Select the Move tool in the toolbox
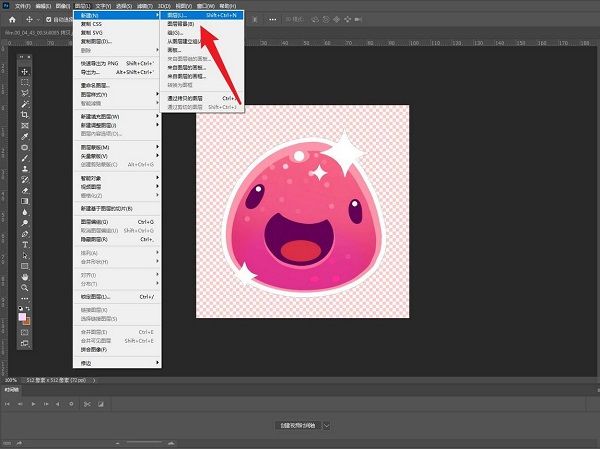This screenshot has width=600, height=449. coord(24,72)
